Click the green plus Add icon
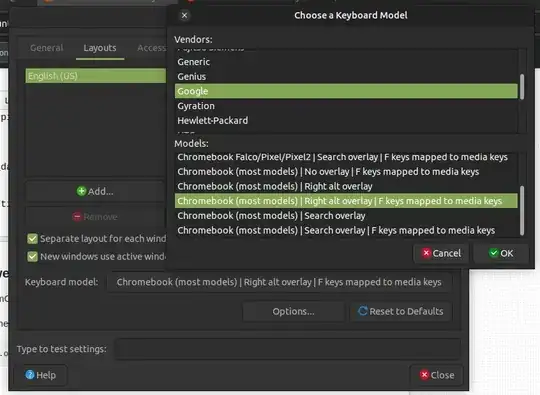 pos(81,191)
